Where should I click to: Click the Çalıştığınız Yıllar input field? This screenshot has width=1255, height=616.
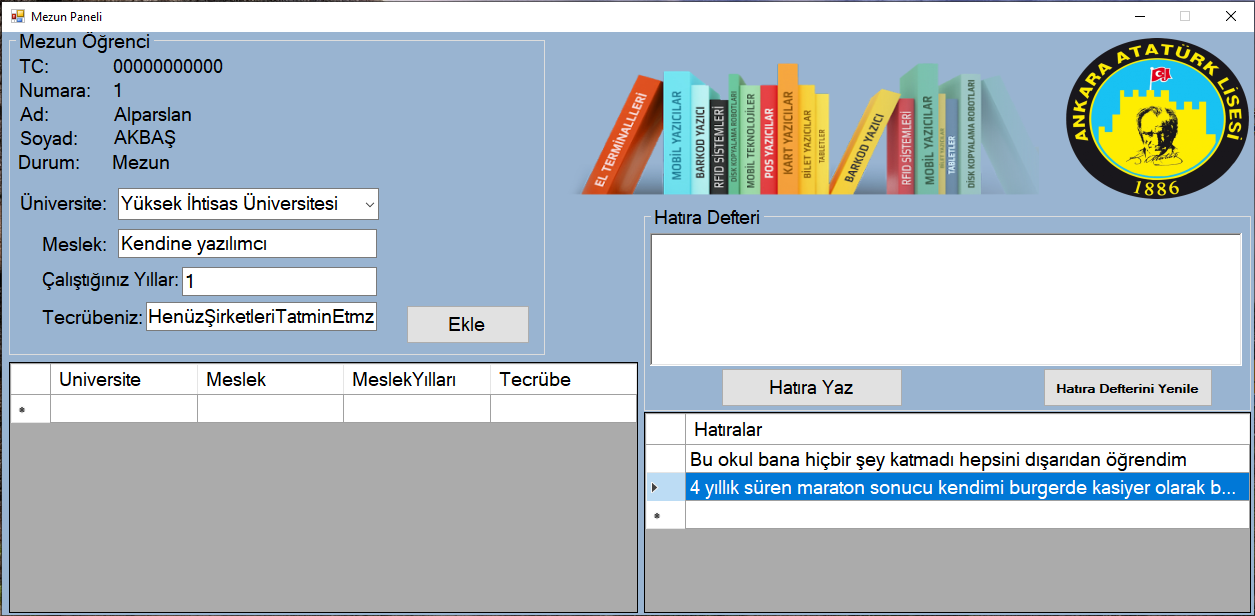(x=279, y=281)
